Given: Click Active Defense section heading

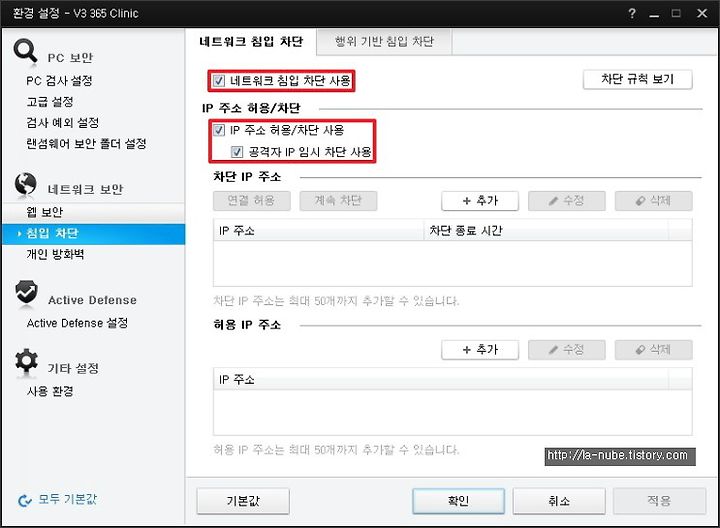Looking at the screenshot, I should [92, 300].
